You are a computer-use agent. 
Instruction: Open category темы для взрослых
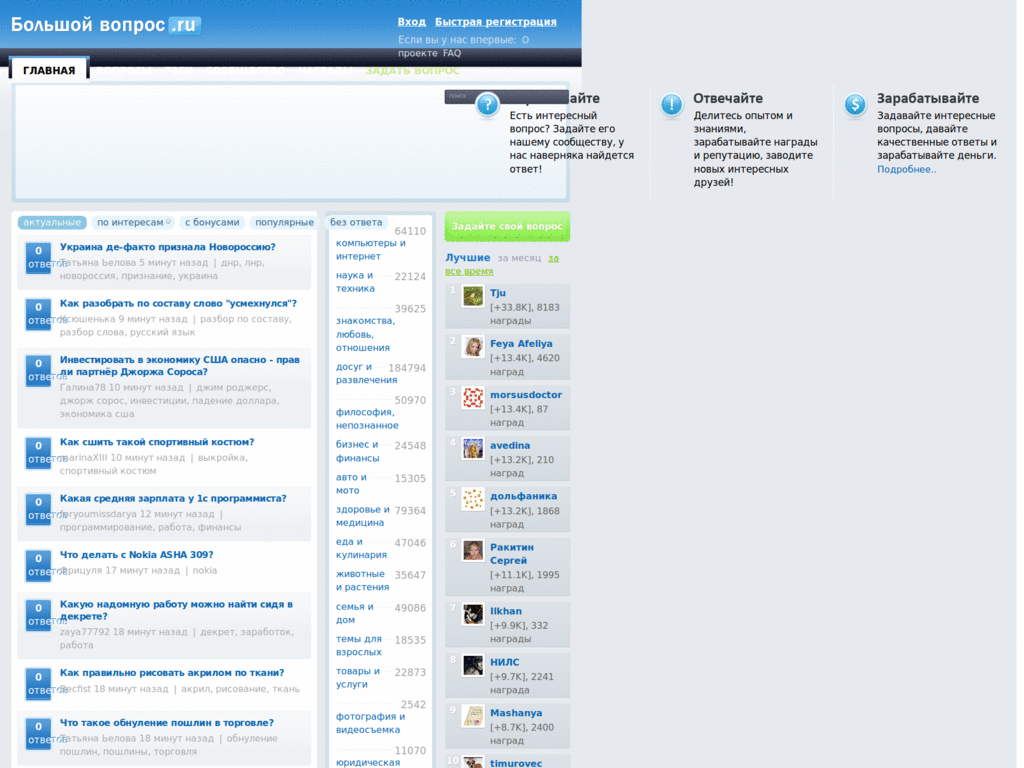tap(359, 645)
